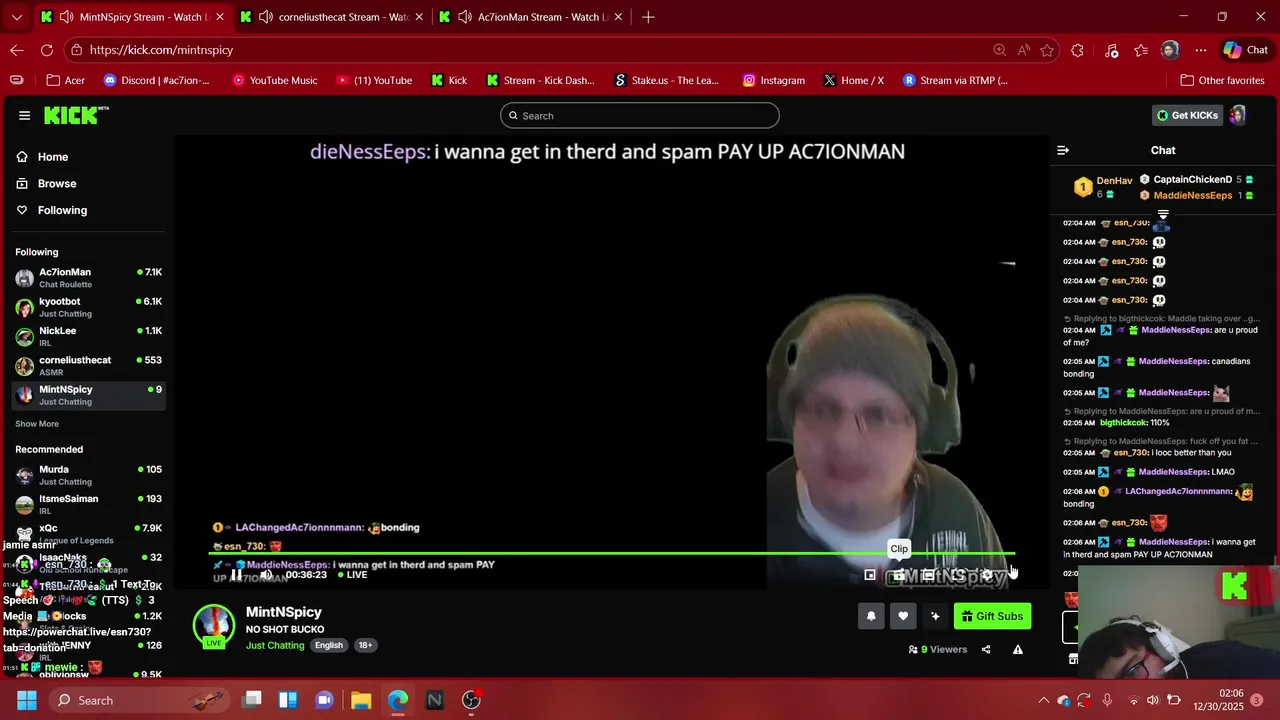Open browser extensions puzzle icon
Screen dimensions: 1280x720
point(1077,50)
